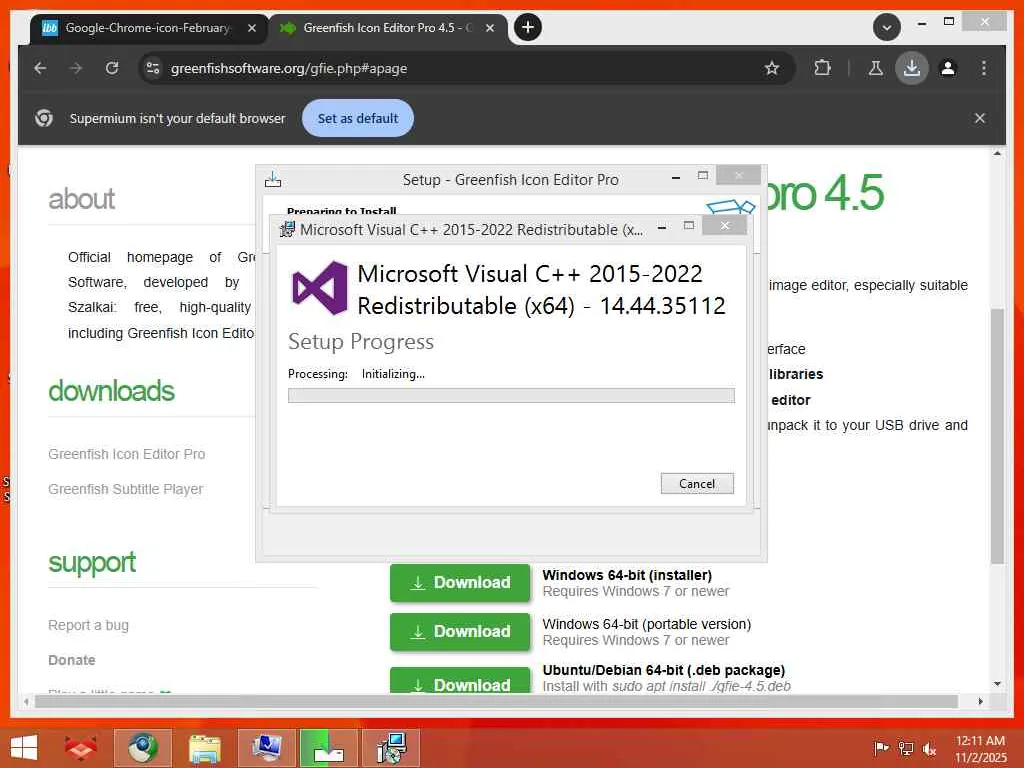Click the installer icon in Visual C++ title bar
1024x768 pixels.
pyautogui.click(x=287, y=229)
